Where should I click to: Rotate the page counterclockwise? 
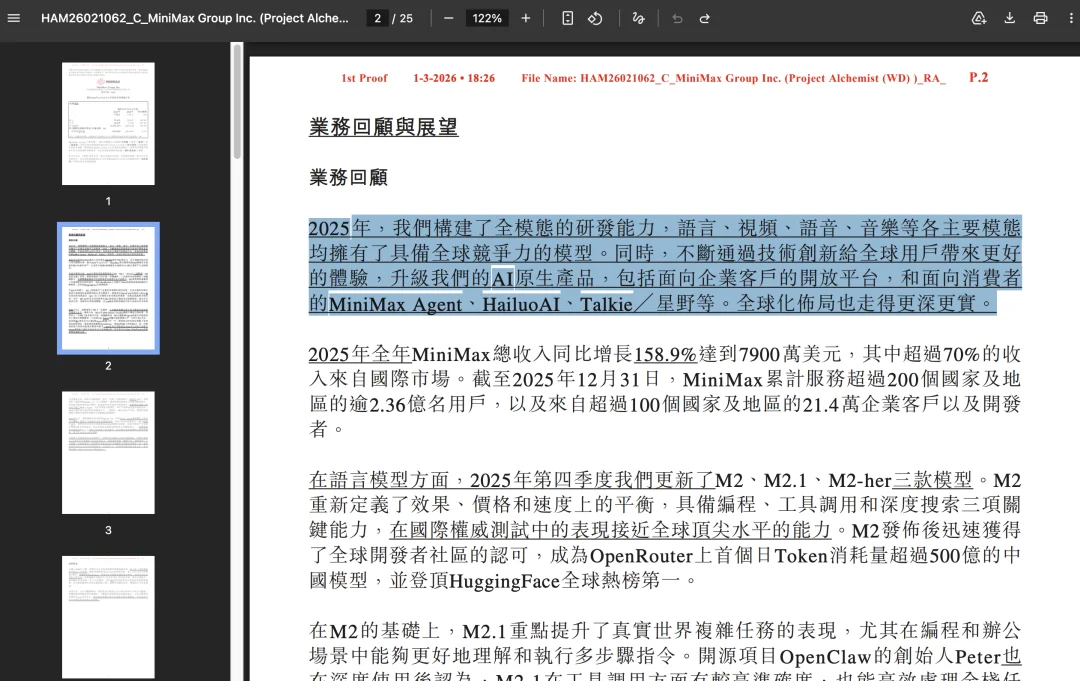tap(595, 17)
